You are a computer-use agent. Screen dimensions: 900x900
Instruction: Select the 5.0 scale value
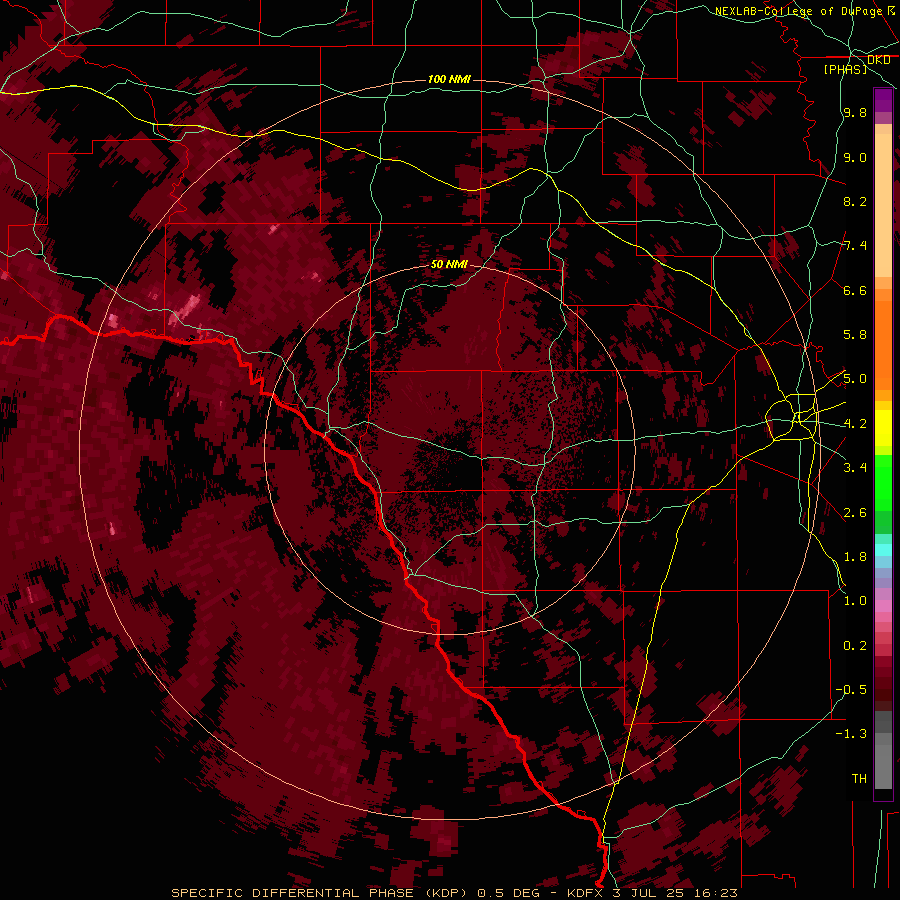(855, 379)
